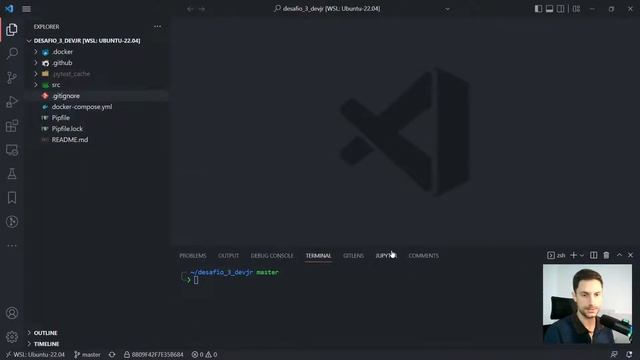Switch branch via master status item
The height and width of the screenshot is (360, 640).
tap(87, 355)
